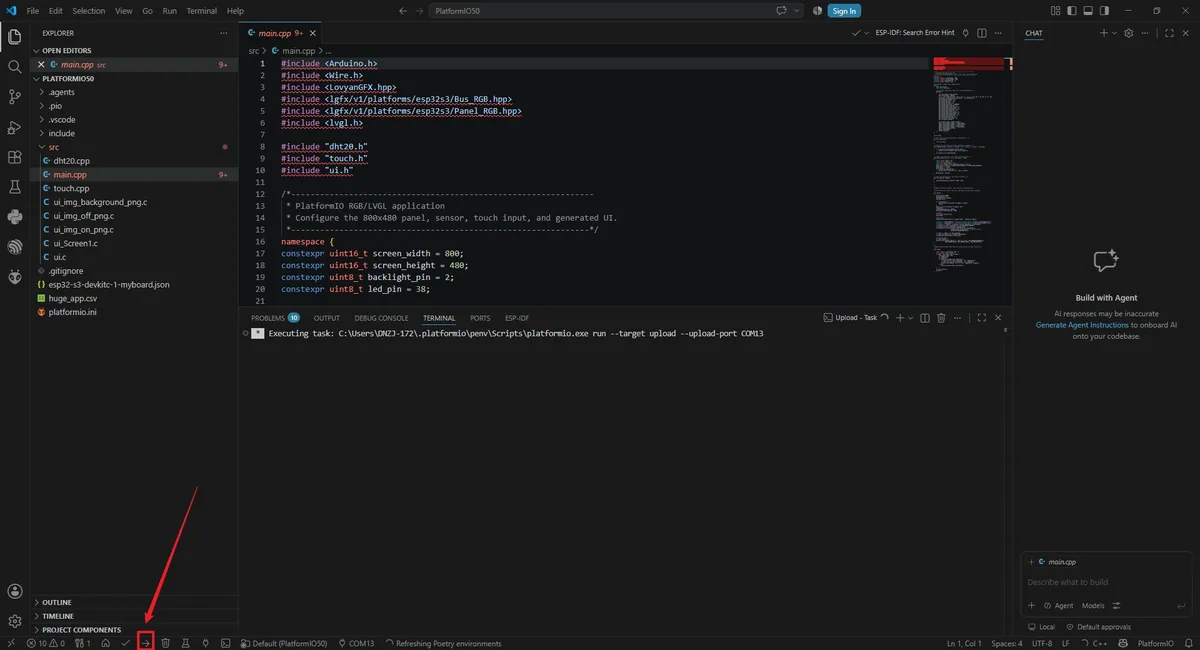Open the PlatformIO alien icon in activity bar
This screenshot has height=650, width=1200.
(15, 277)
